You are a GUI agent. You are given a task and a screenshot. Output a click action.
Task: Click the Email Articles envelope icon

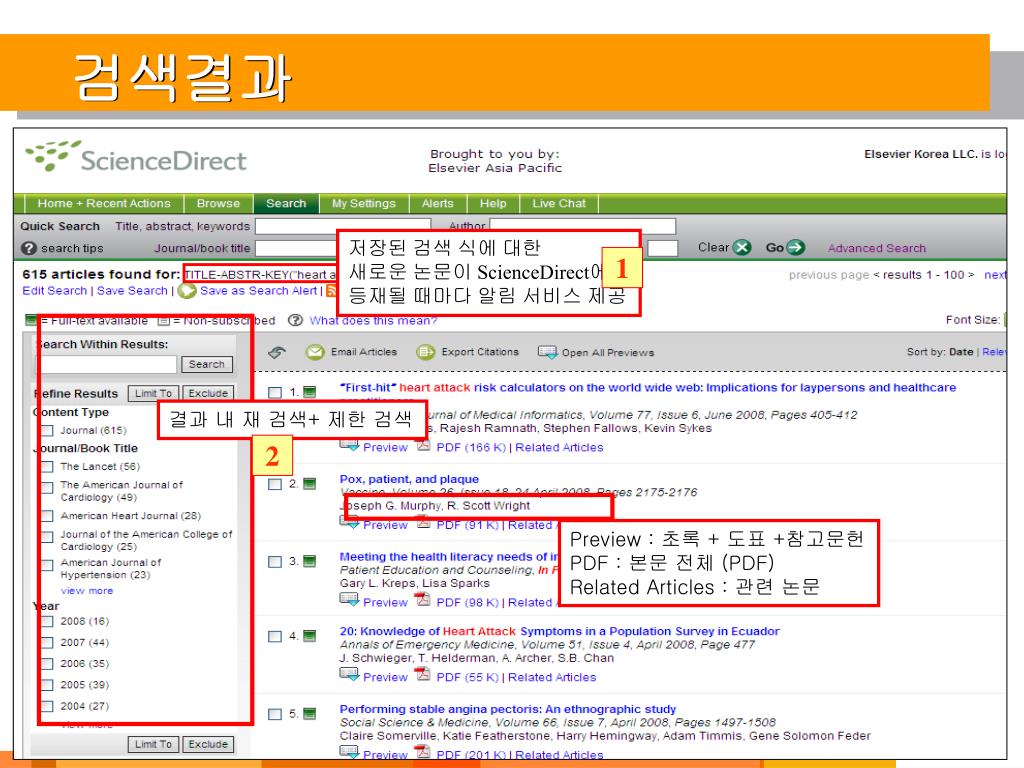pyautogui.click(x=315, y=352)
